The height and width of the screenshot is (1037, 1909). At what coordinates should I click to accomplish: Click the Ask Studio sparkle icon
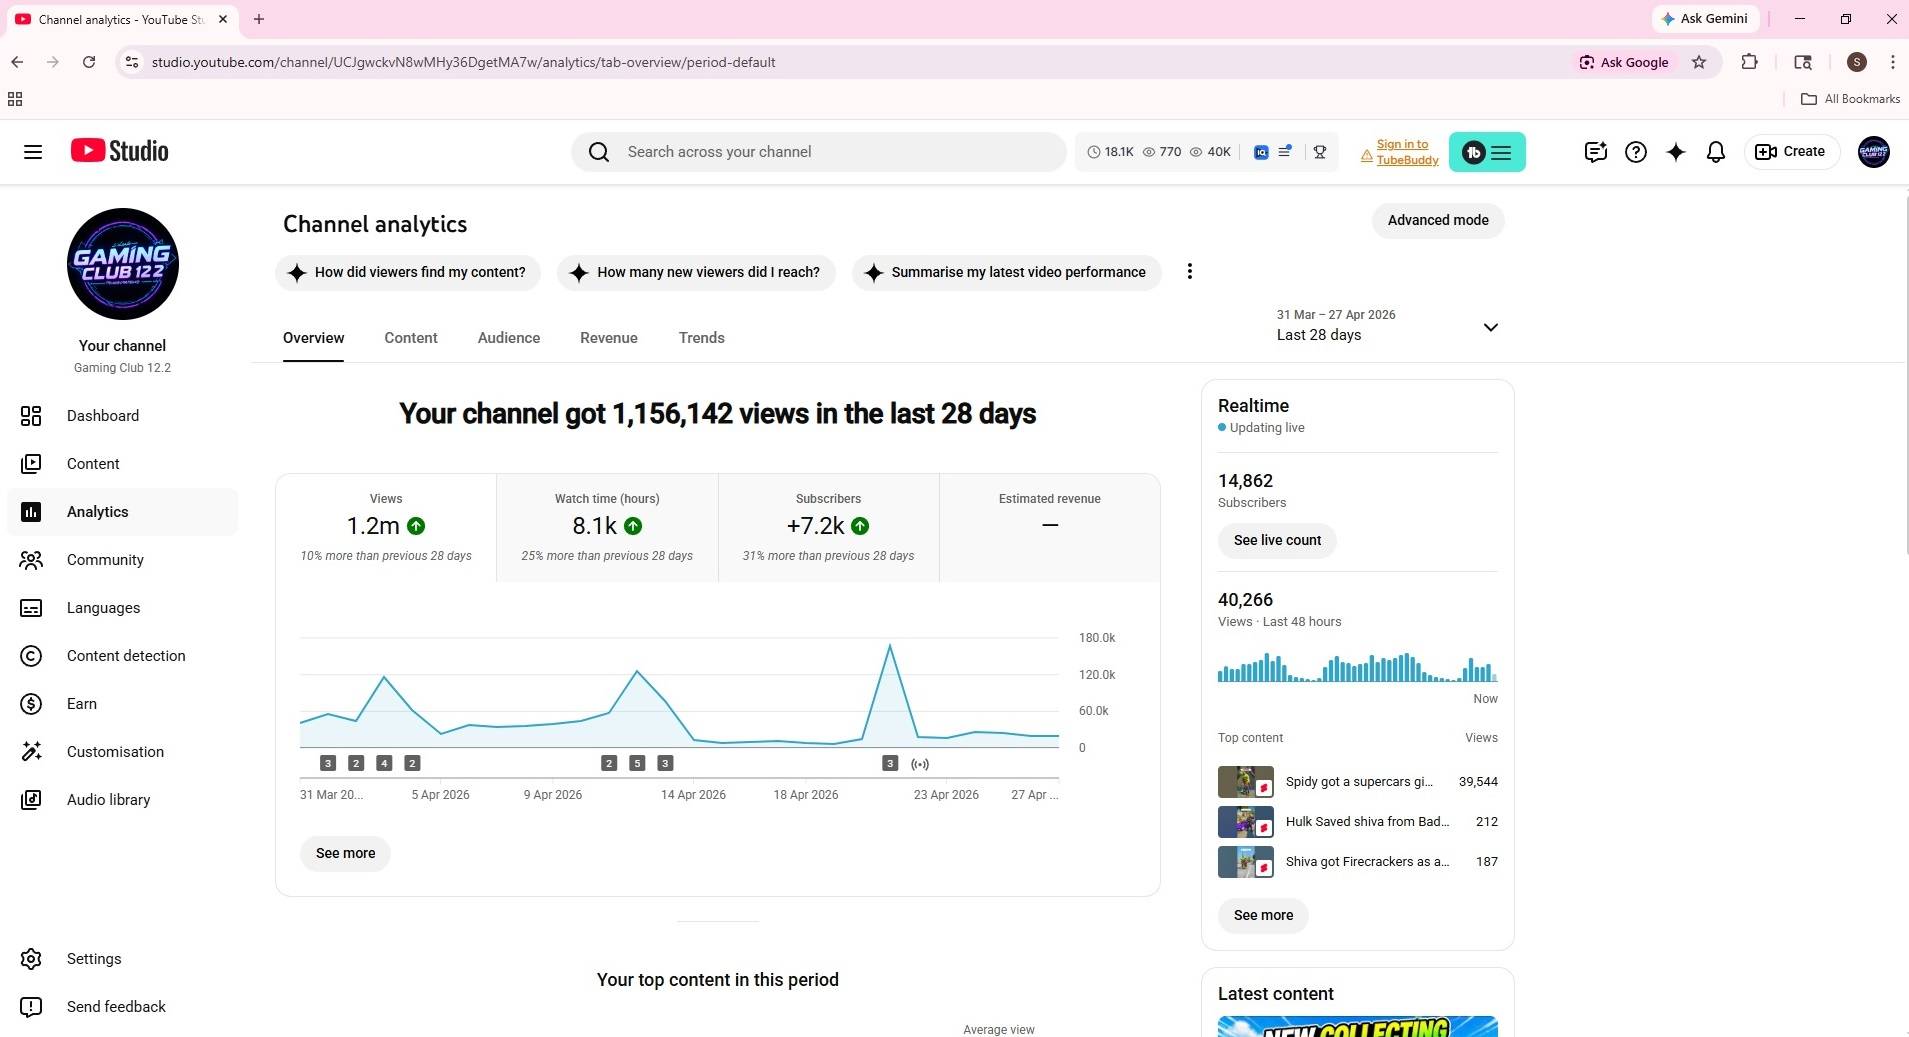[x=1675, y=152]
